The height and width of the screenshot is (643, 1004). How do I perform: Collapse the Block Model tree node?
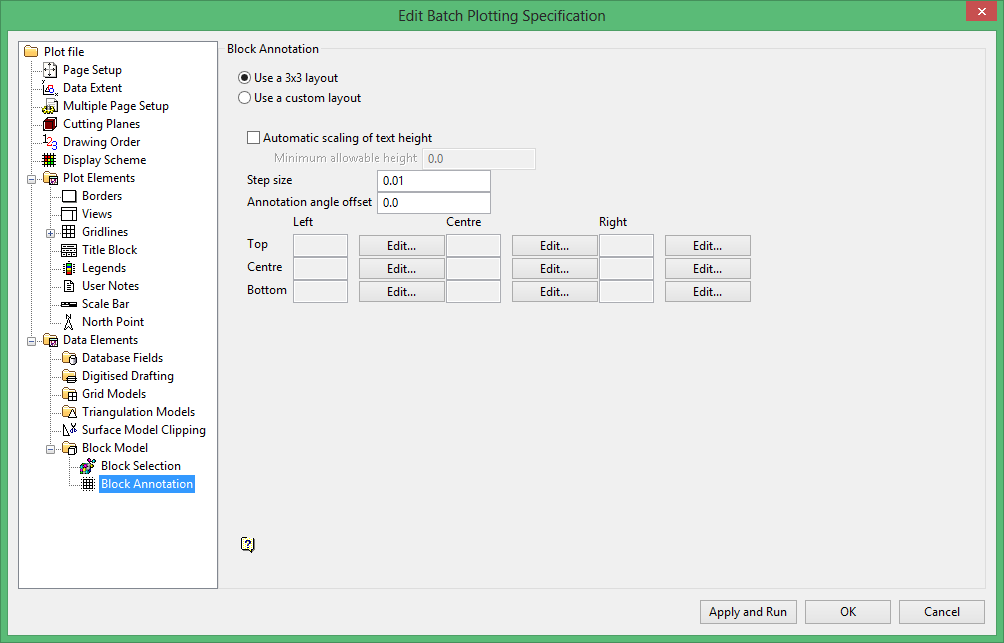51,449
